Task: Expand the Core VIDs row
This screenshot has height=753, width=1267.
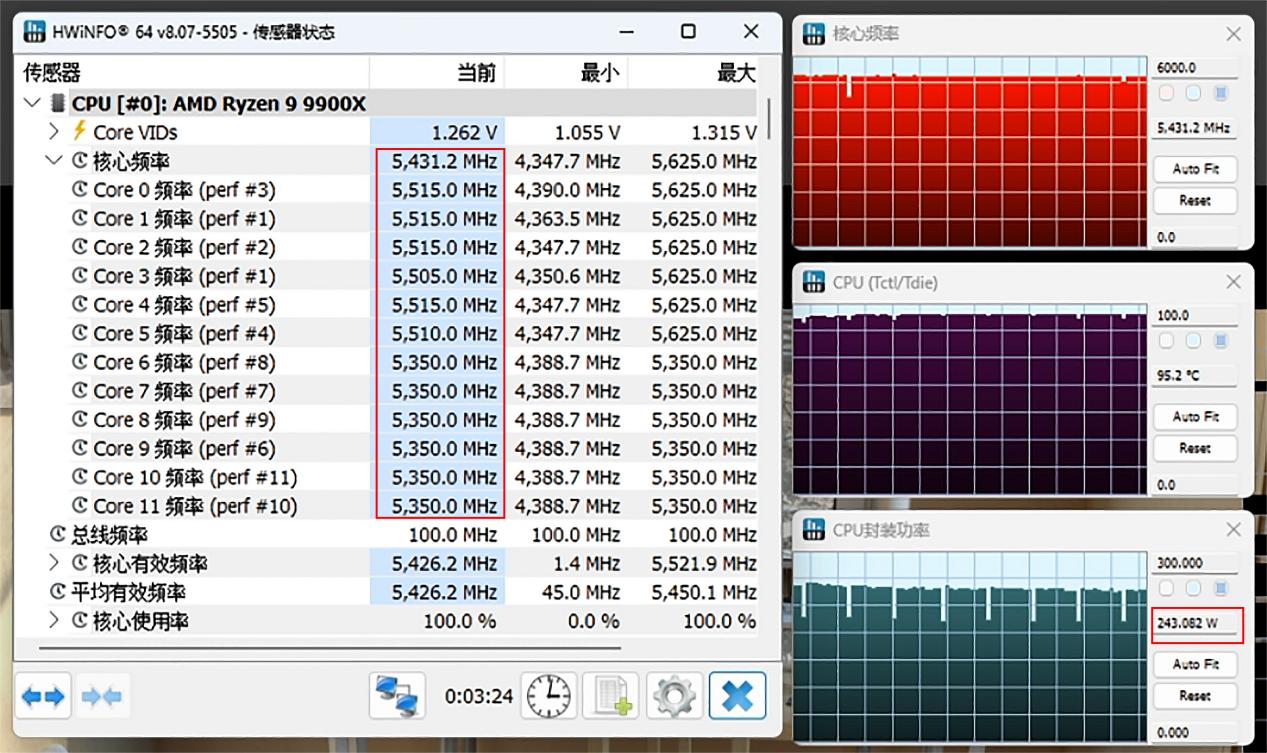Action: click(x=55, y=131)
